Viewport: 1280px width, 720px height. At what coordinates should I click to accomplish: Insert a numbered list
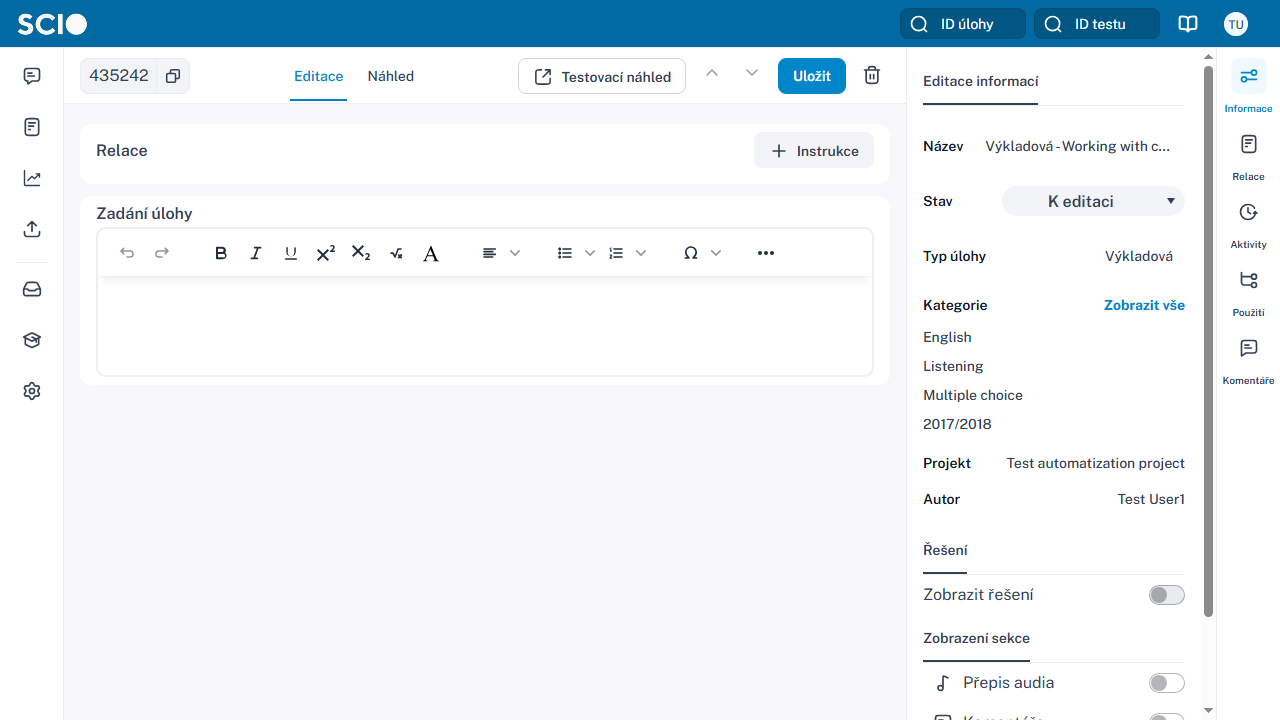click(616, 253)
